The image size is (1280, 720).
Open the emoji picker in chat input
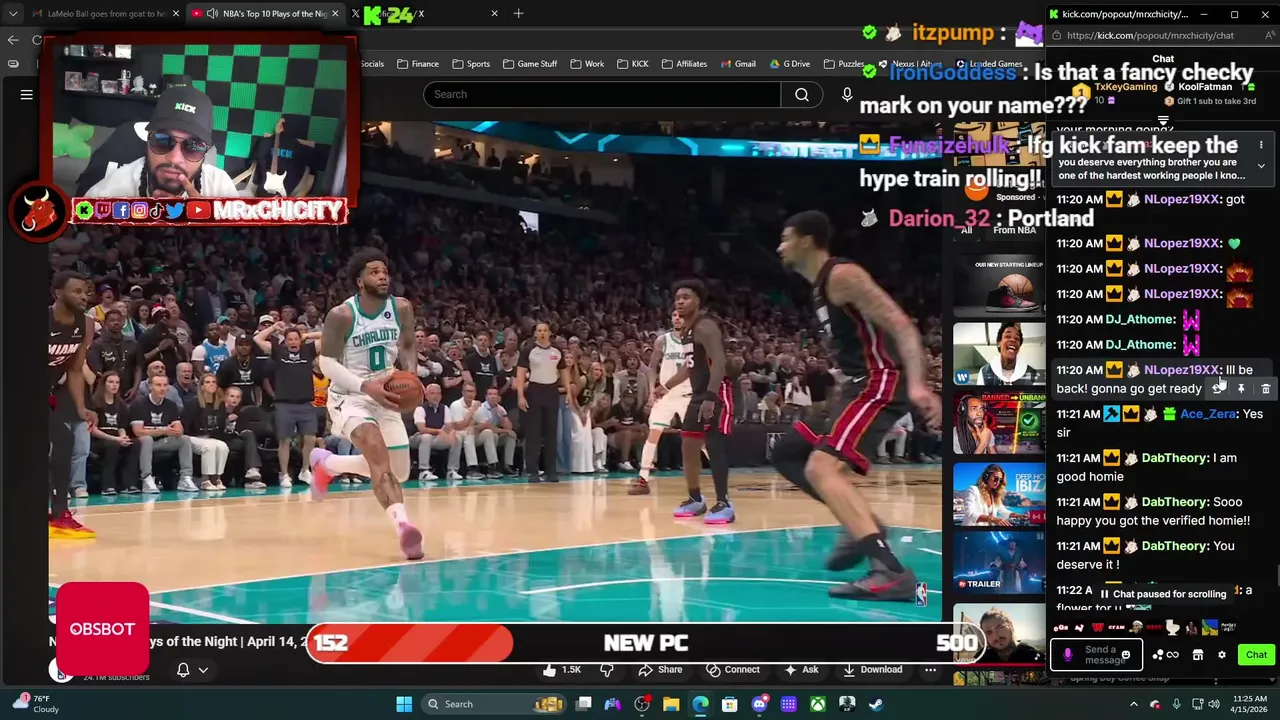point(1126,655)
